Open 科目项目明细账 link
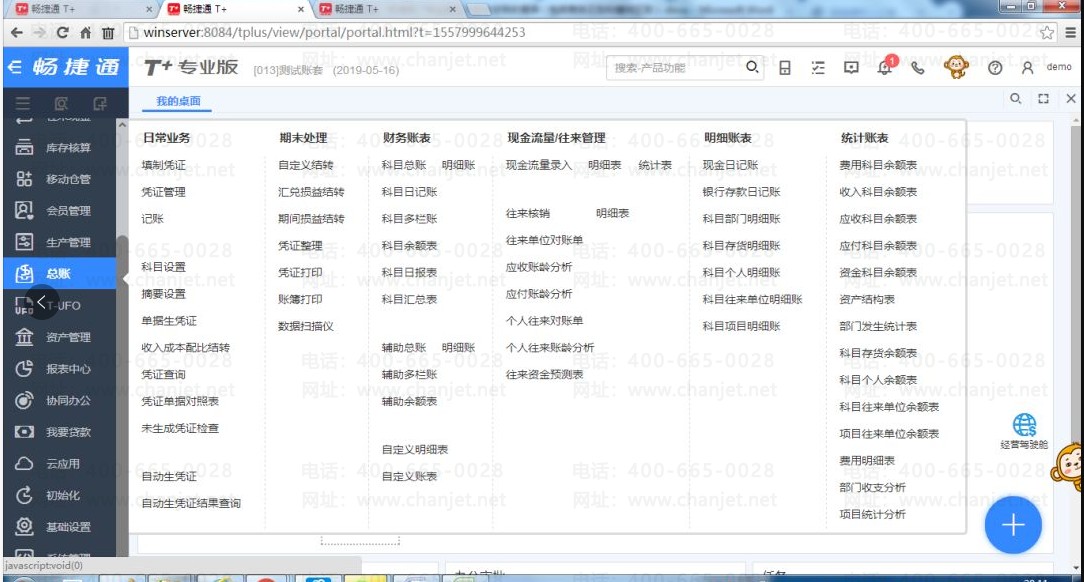 pos(741,326)
